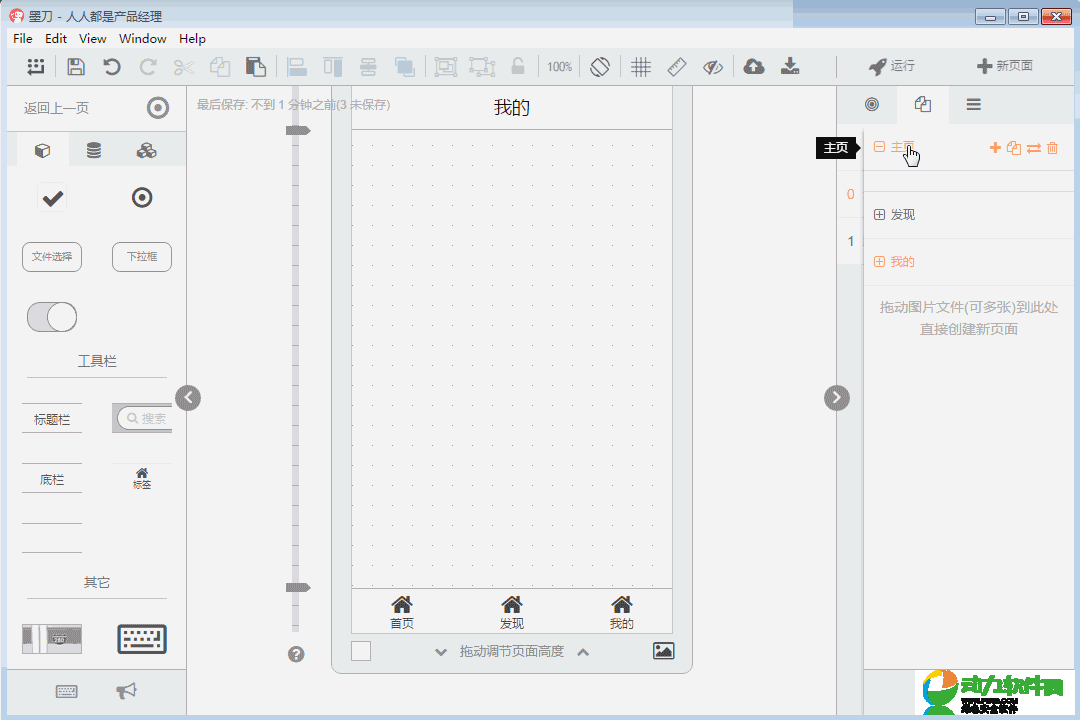
Task: Click the help question mark icon
Action: 296,654
